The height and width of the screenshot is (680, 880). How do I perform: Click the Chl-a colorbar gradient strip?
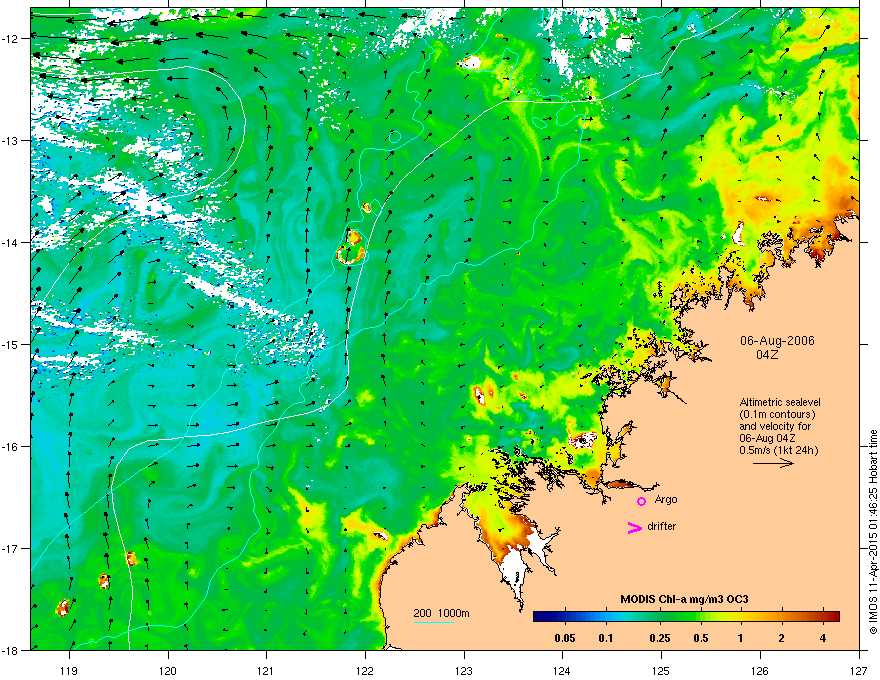(x=686, y=616)
